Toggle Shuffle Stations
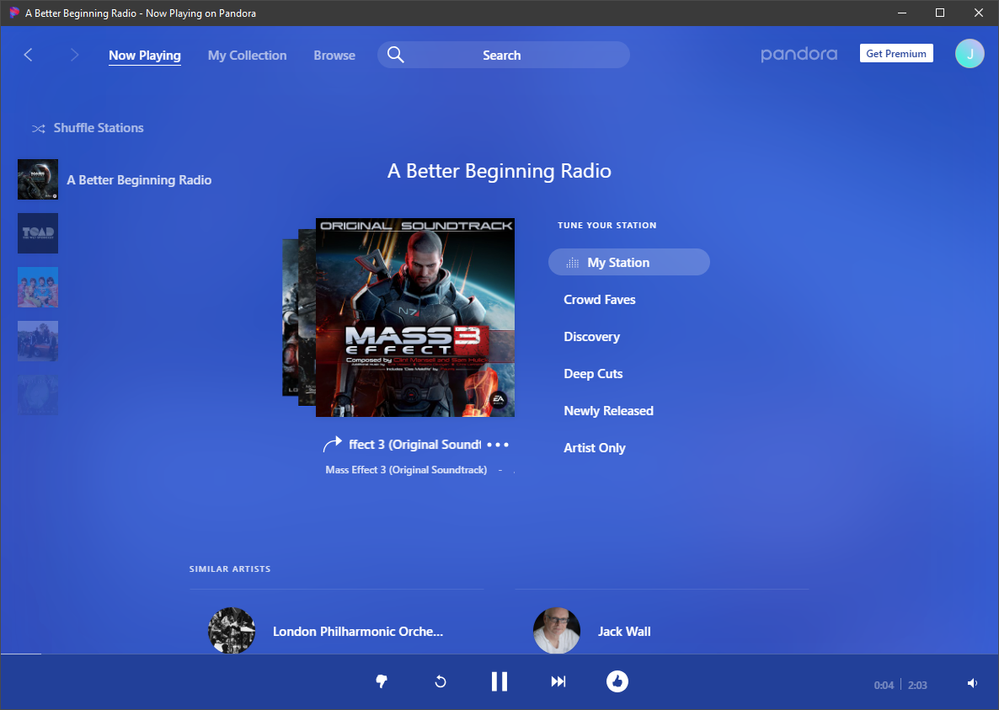999x710 pixels. click(x=88, y=128)
